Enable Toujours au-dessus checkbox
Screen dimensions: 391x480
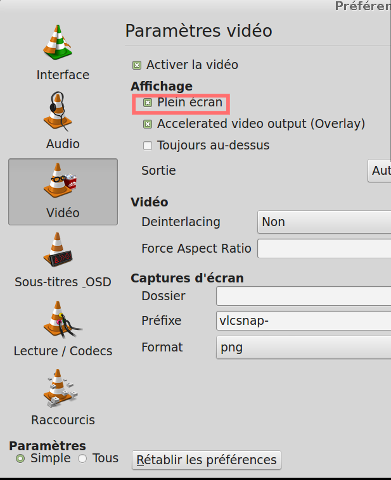147,146
